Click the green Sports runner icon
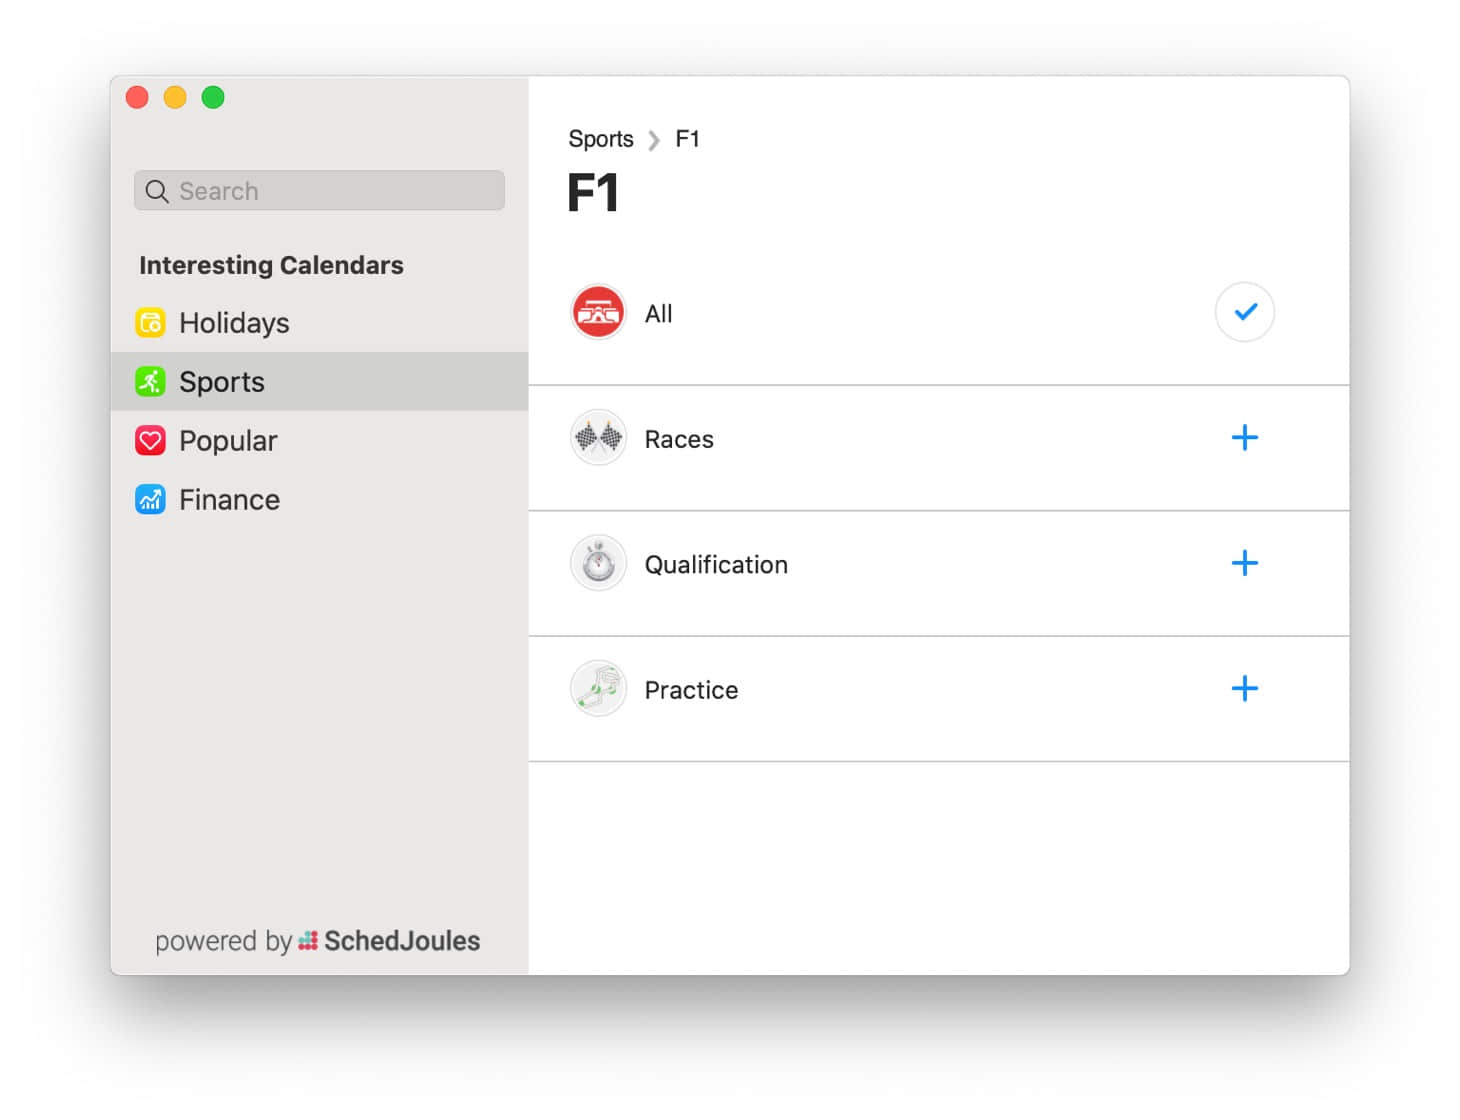This screenshot has width=1460, height=1120. 150,381
